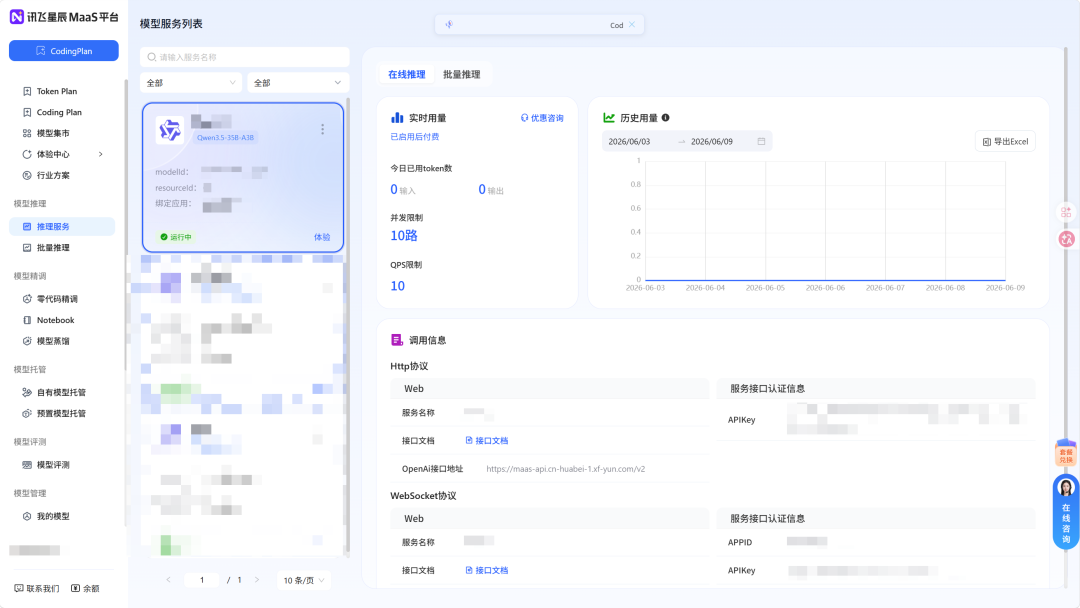The height and width of the screenshot is (608, 1080).
Task: Click the 调用信息 document icon
Action: coord(397,340)
